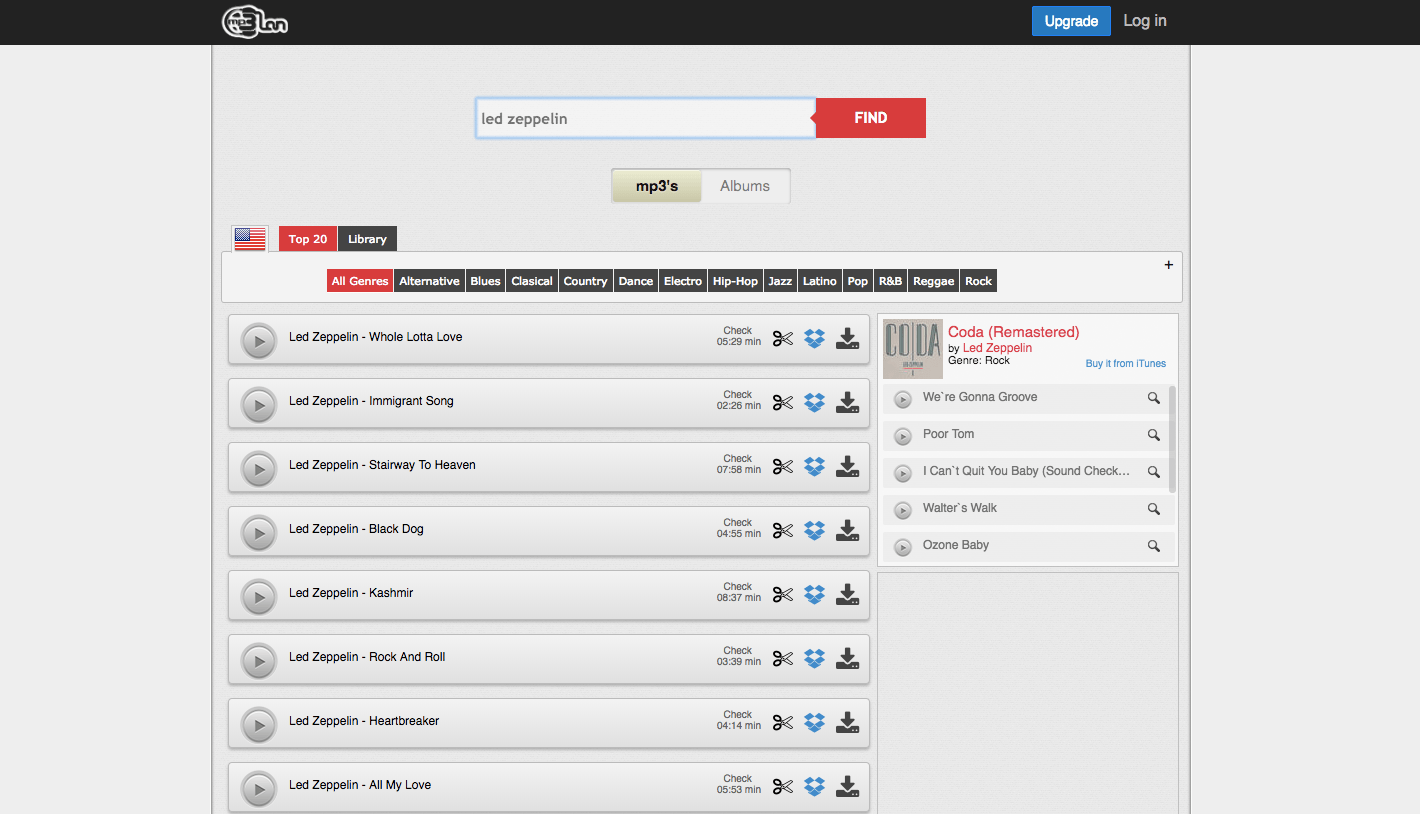
Task: Save Heartbreaker to Dropbox
Action: click(815, 723)
